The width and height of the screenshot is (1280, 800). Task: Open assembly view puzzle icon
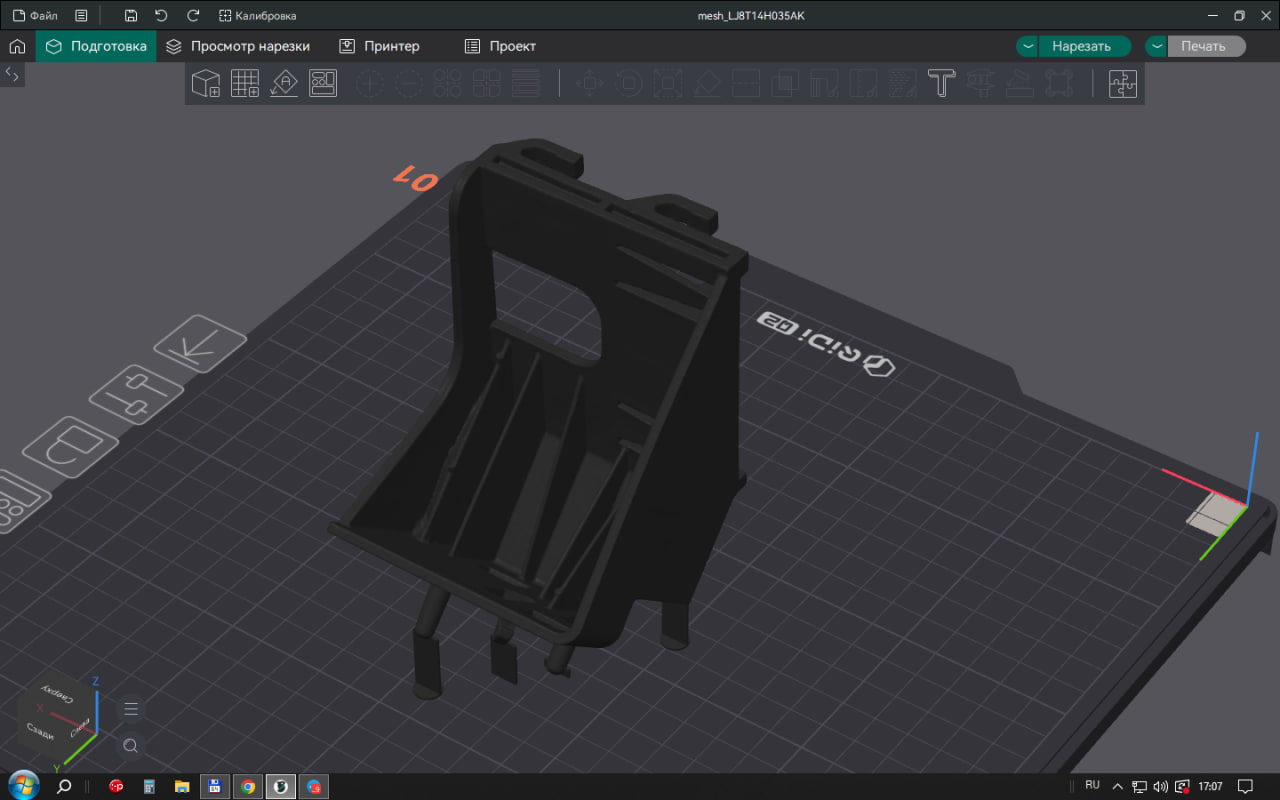click(x=1123, y=83)
